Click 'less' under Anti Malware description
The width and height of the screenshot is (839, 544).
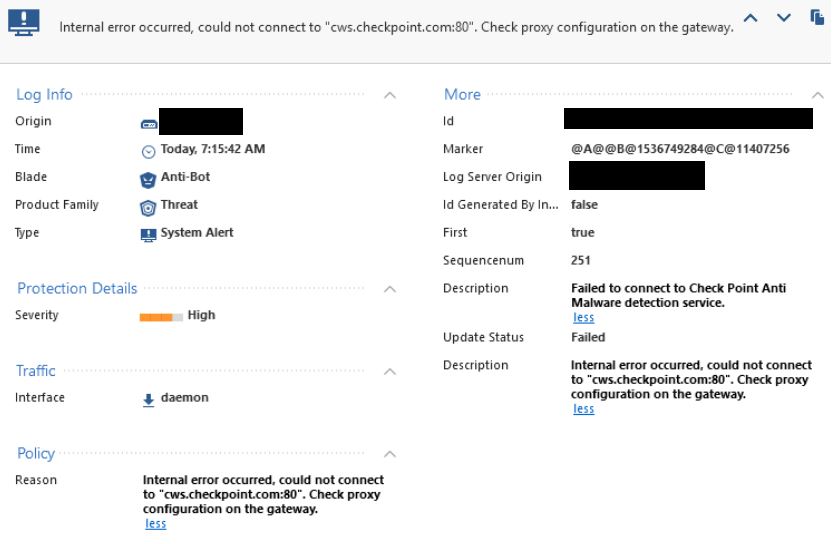pyautogui.click(x=583, y=317)
